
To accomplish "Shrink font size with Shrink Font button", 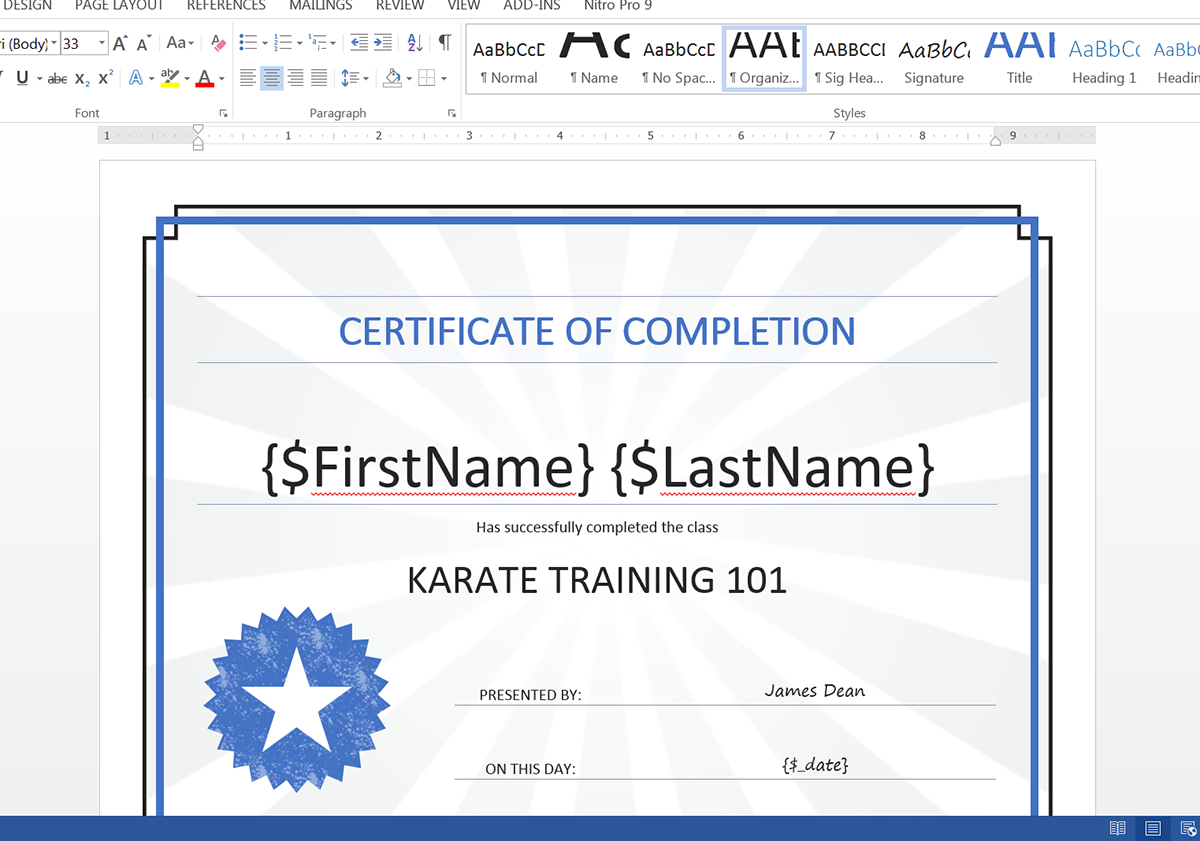I will (x=143, y=43).
